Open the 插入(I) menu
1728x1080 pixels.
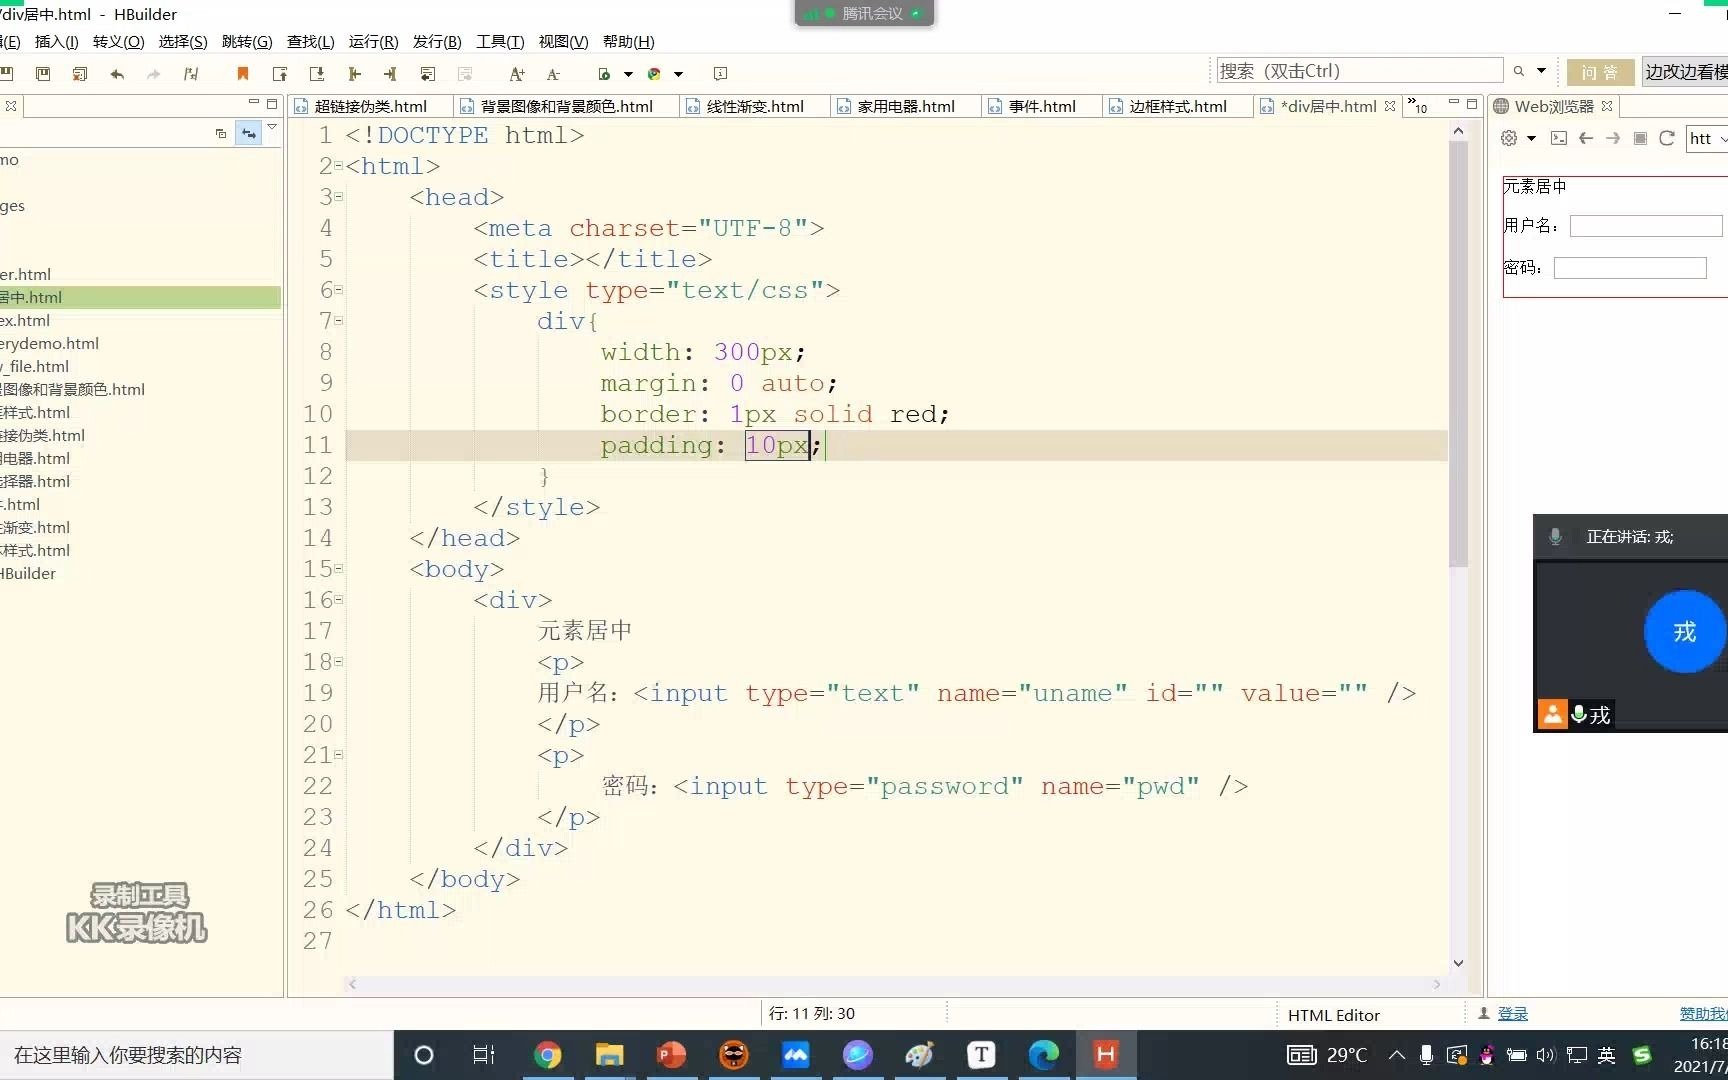tap(56, 41)
